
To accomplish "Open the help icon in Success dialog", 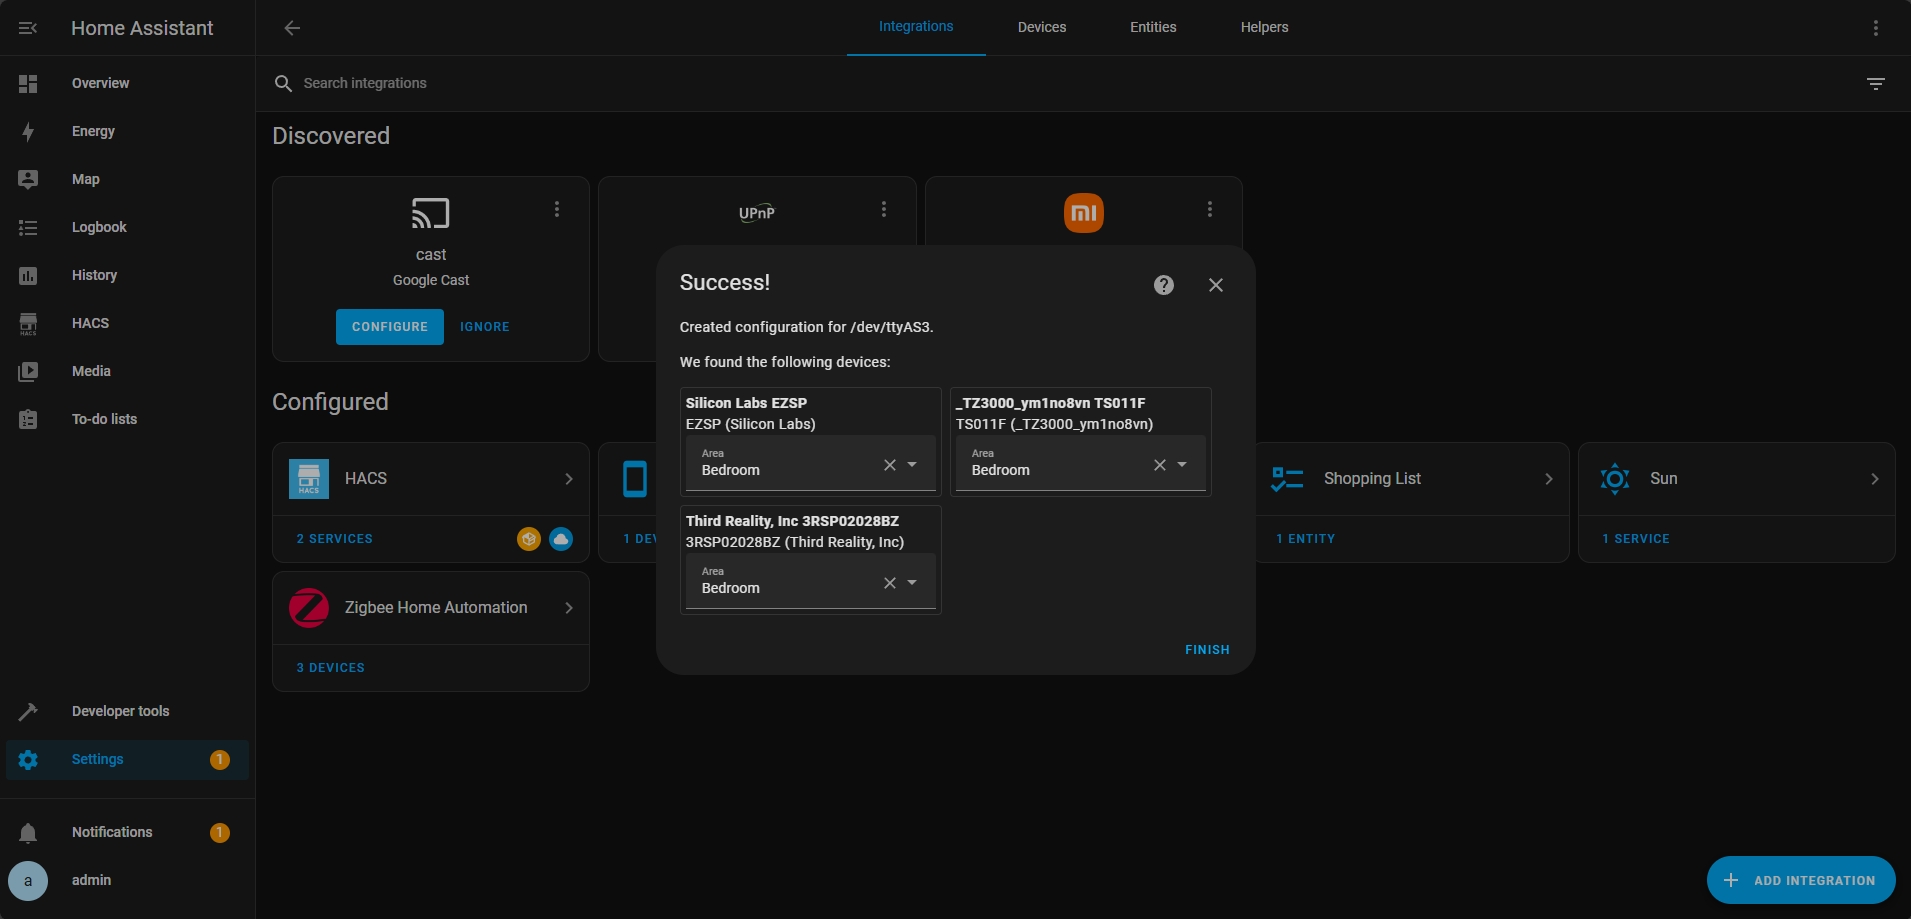I will (1163, 285).
